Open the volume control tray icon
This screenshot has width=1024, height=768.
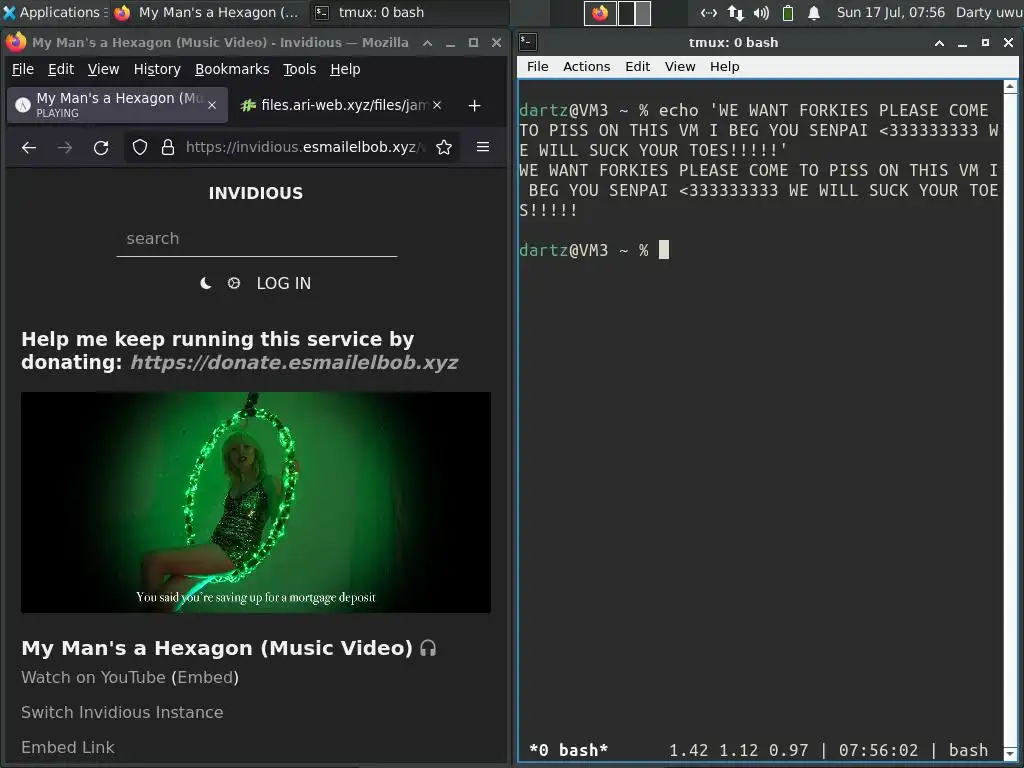pyautogui.click(x=761, y=12)
